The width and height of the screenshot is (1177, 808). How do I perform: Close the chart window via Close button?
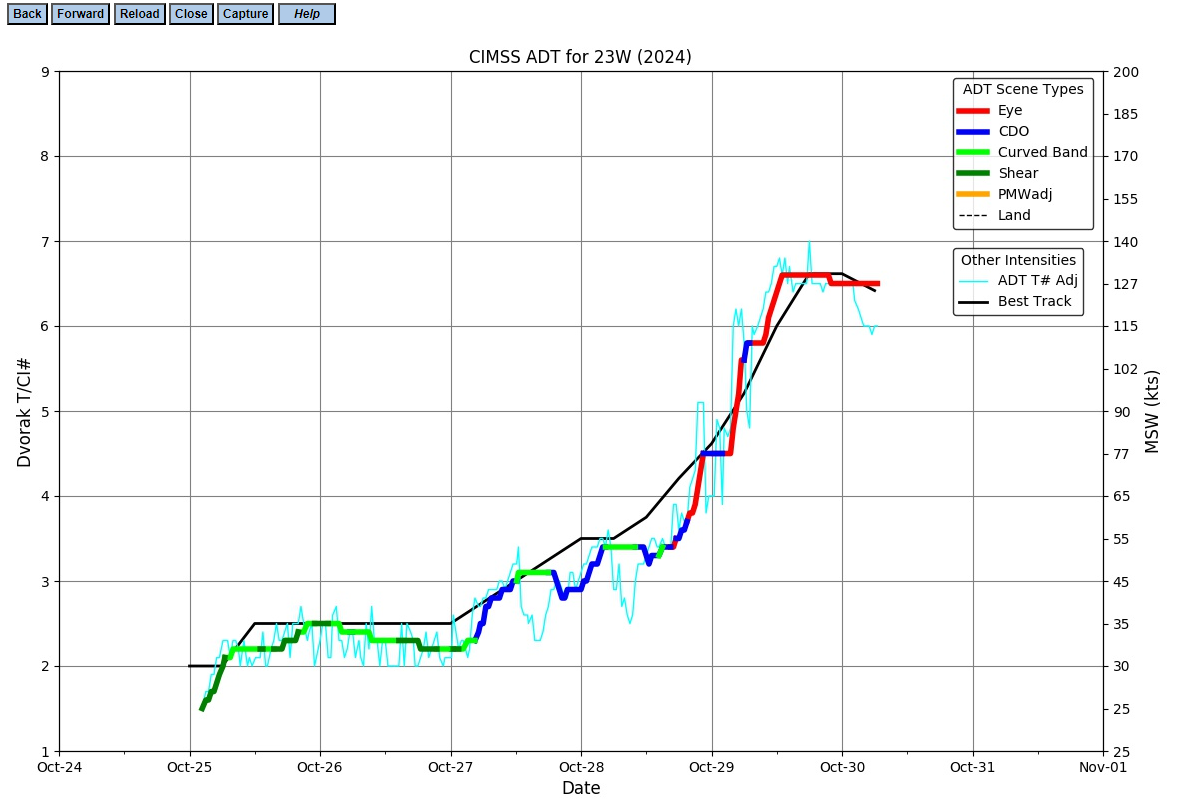[x=191, y=14]
